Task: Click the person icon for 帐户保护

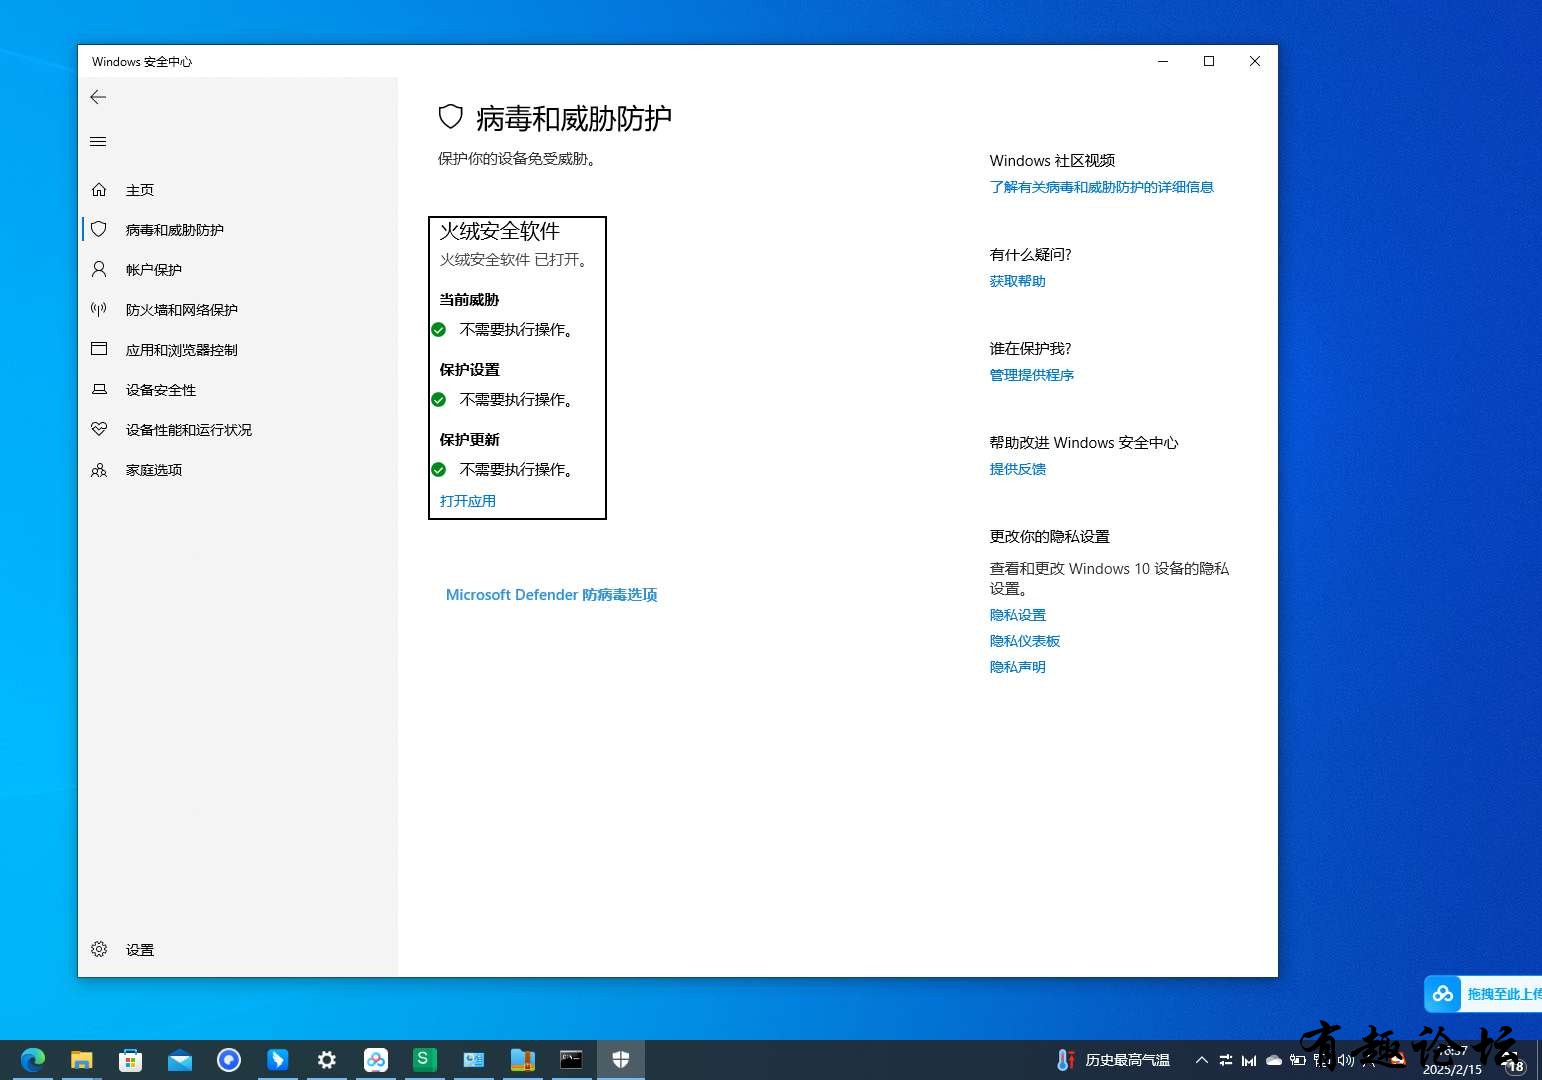Action: [99, 269]
